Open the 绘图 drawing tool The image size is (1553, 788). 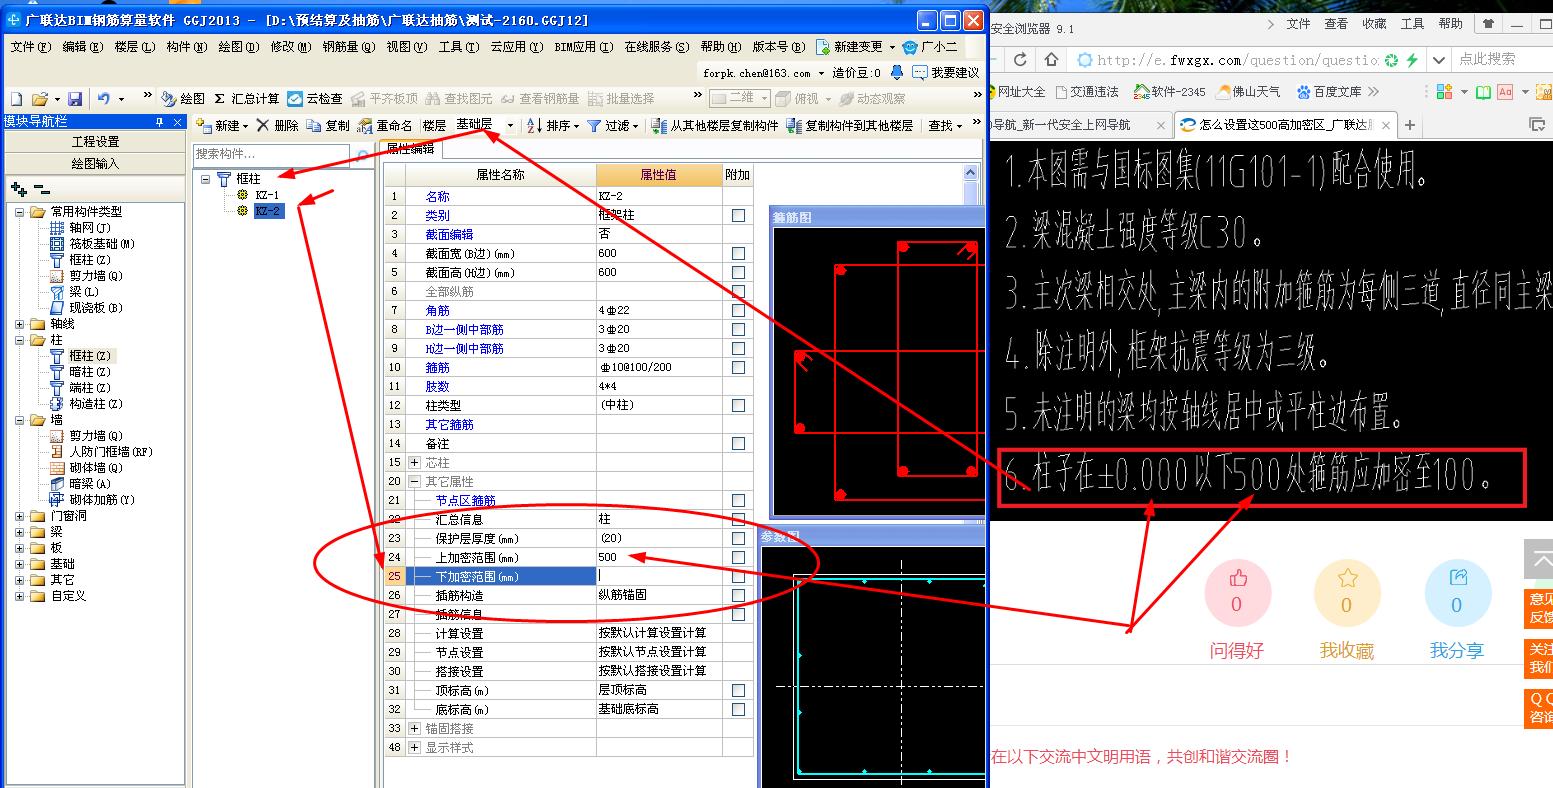pos(183,98)
